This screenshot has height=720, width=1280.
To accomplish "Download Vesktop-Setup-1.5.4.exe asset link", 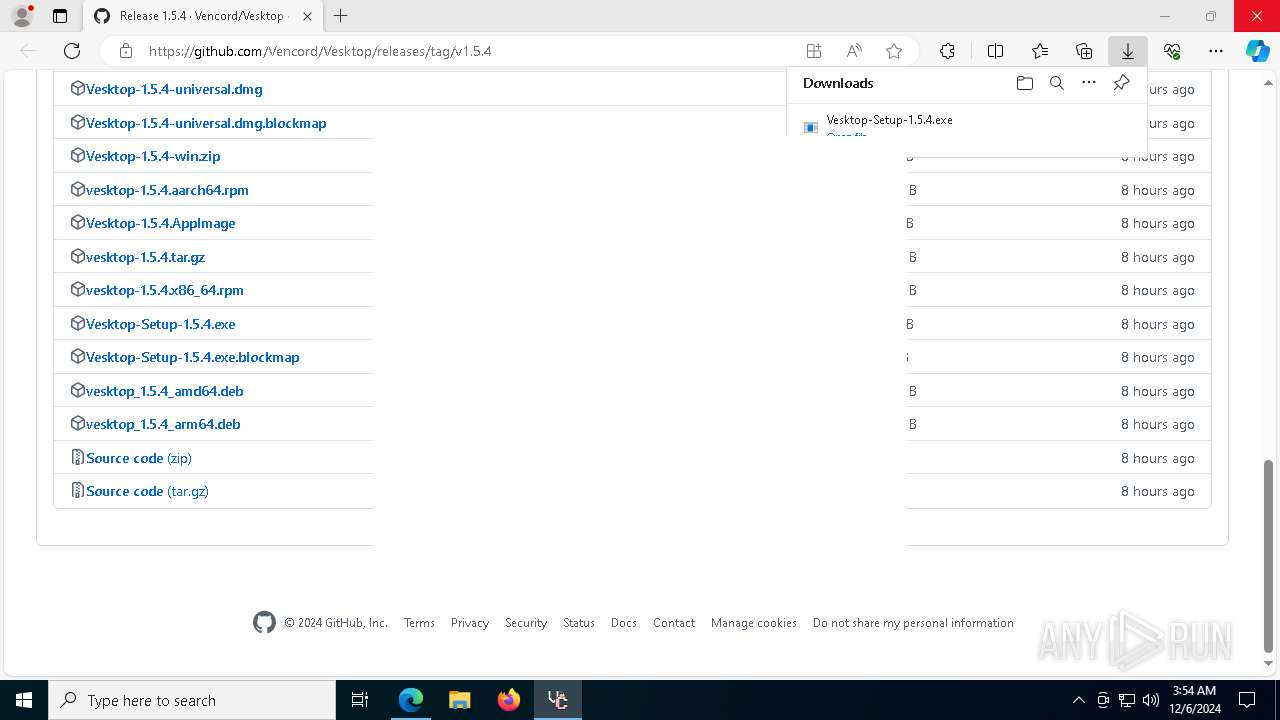I will tap(161, 324).
